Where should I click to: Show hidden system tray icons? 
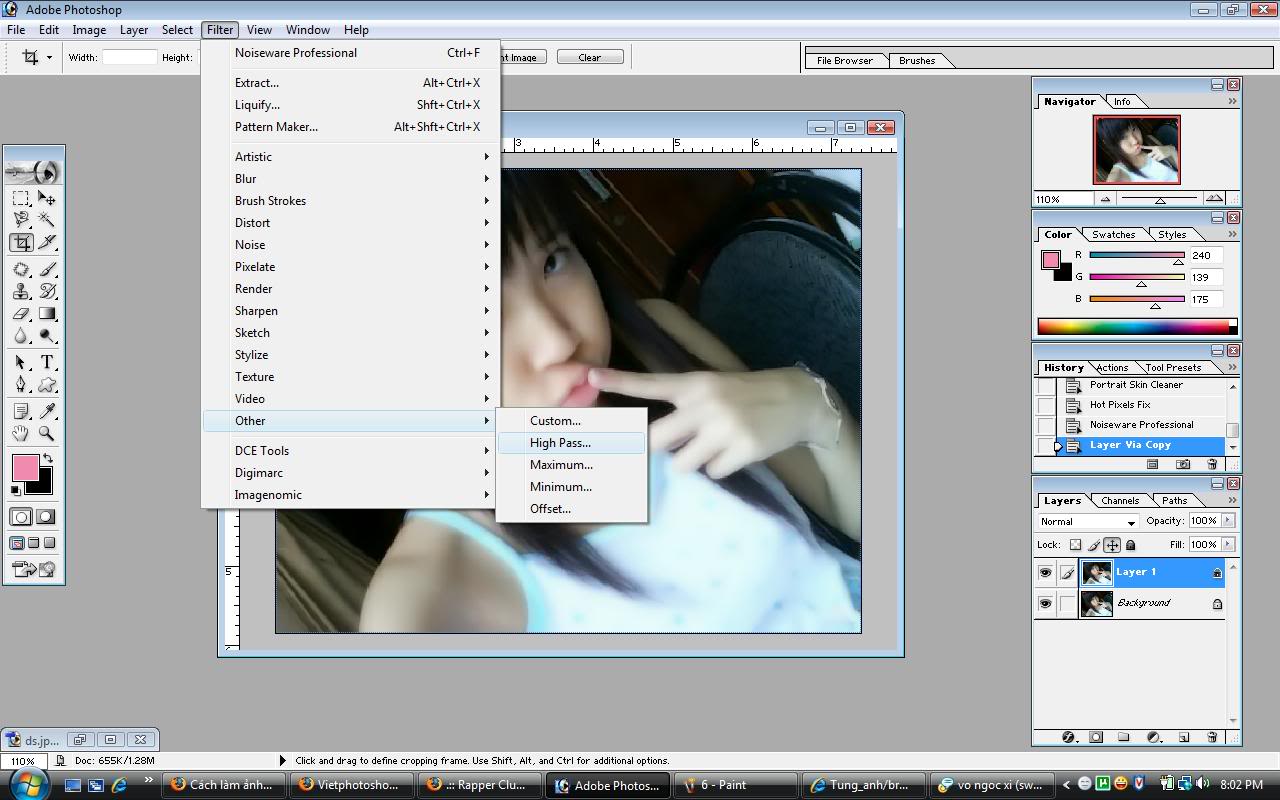pyautogui.click(x=1067, y=785)
